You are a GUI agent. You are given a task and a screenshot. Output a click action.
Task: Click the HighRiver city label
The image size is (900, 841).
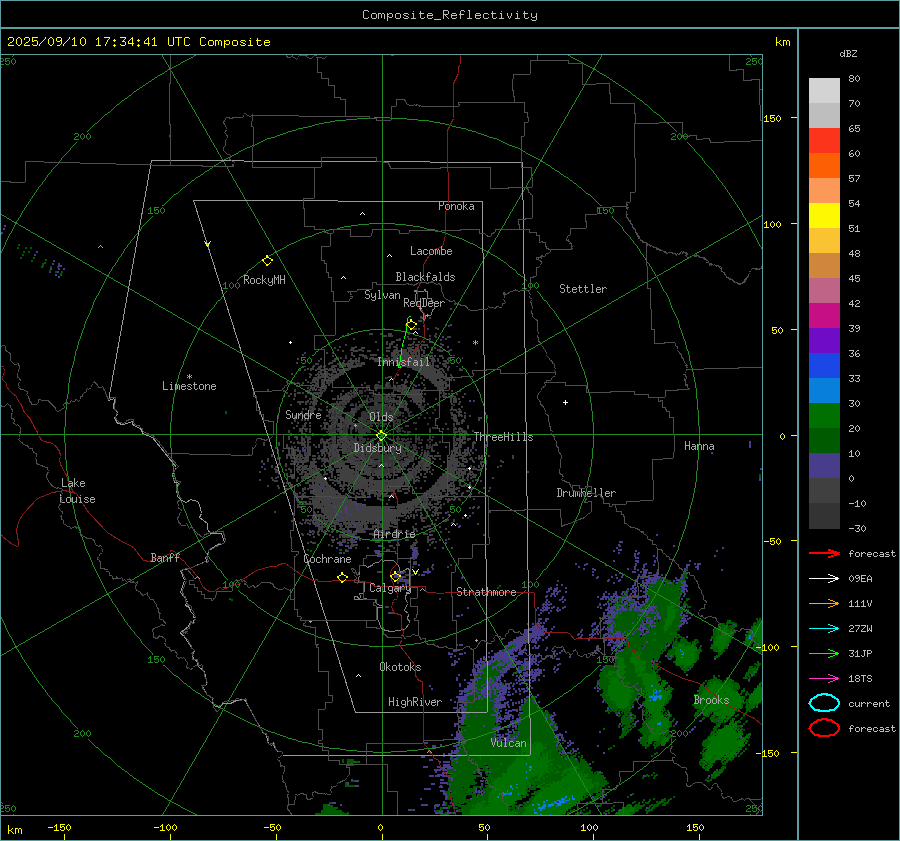coord(415,702)
